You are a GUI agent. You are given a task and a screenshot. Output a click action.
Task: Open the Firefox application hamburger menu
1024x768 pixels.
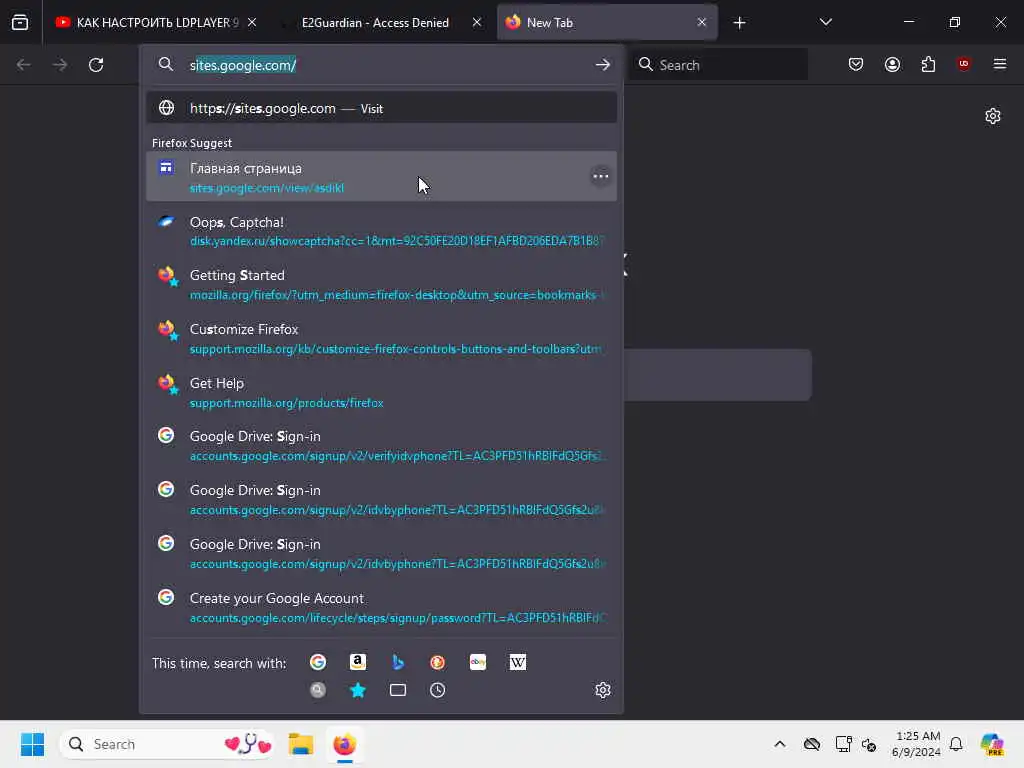click(x=999, y=64)
